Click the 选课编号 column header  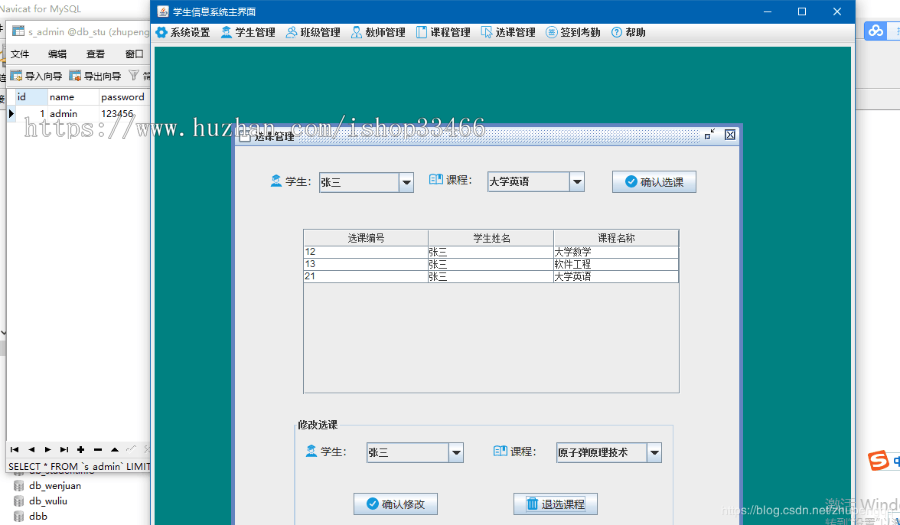[366, 238]
